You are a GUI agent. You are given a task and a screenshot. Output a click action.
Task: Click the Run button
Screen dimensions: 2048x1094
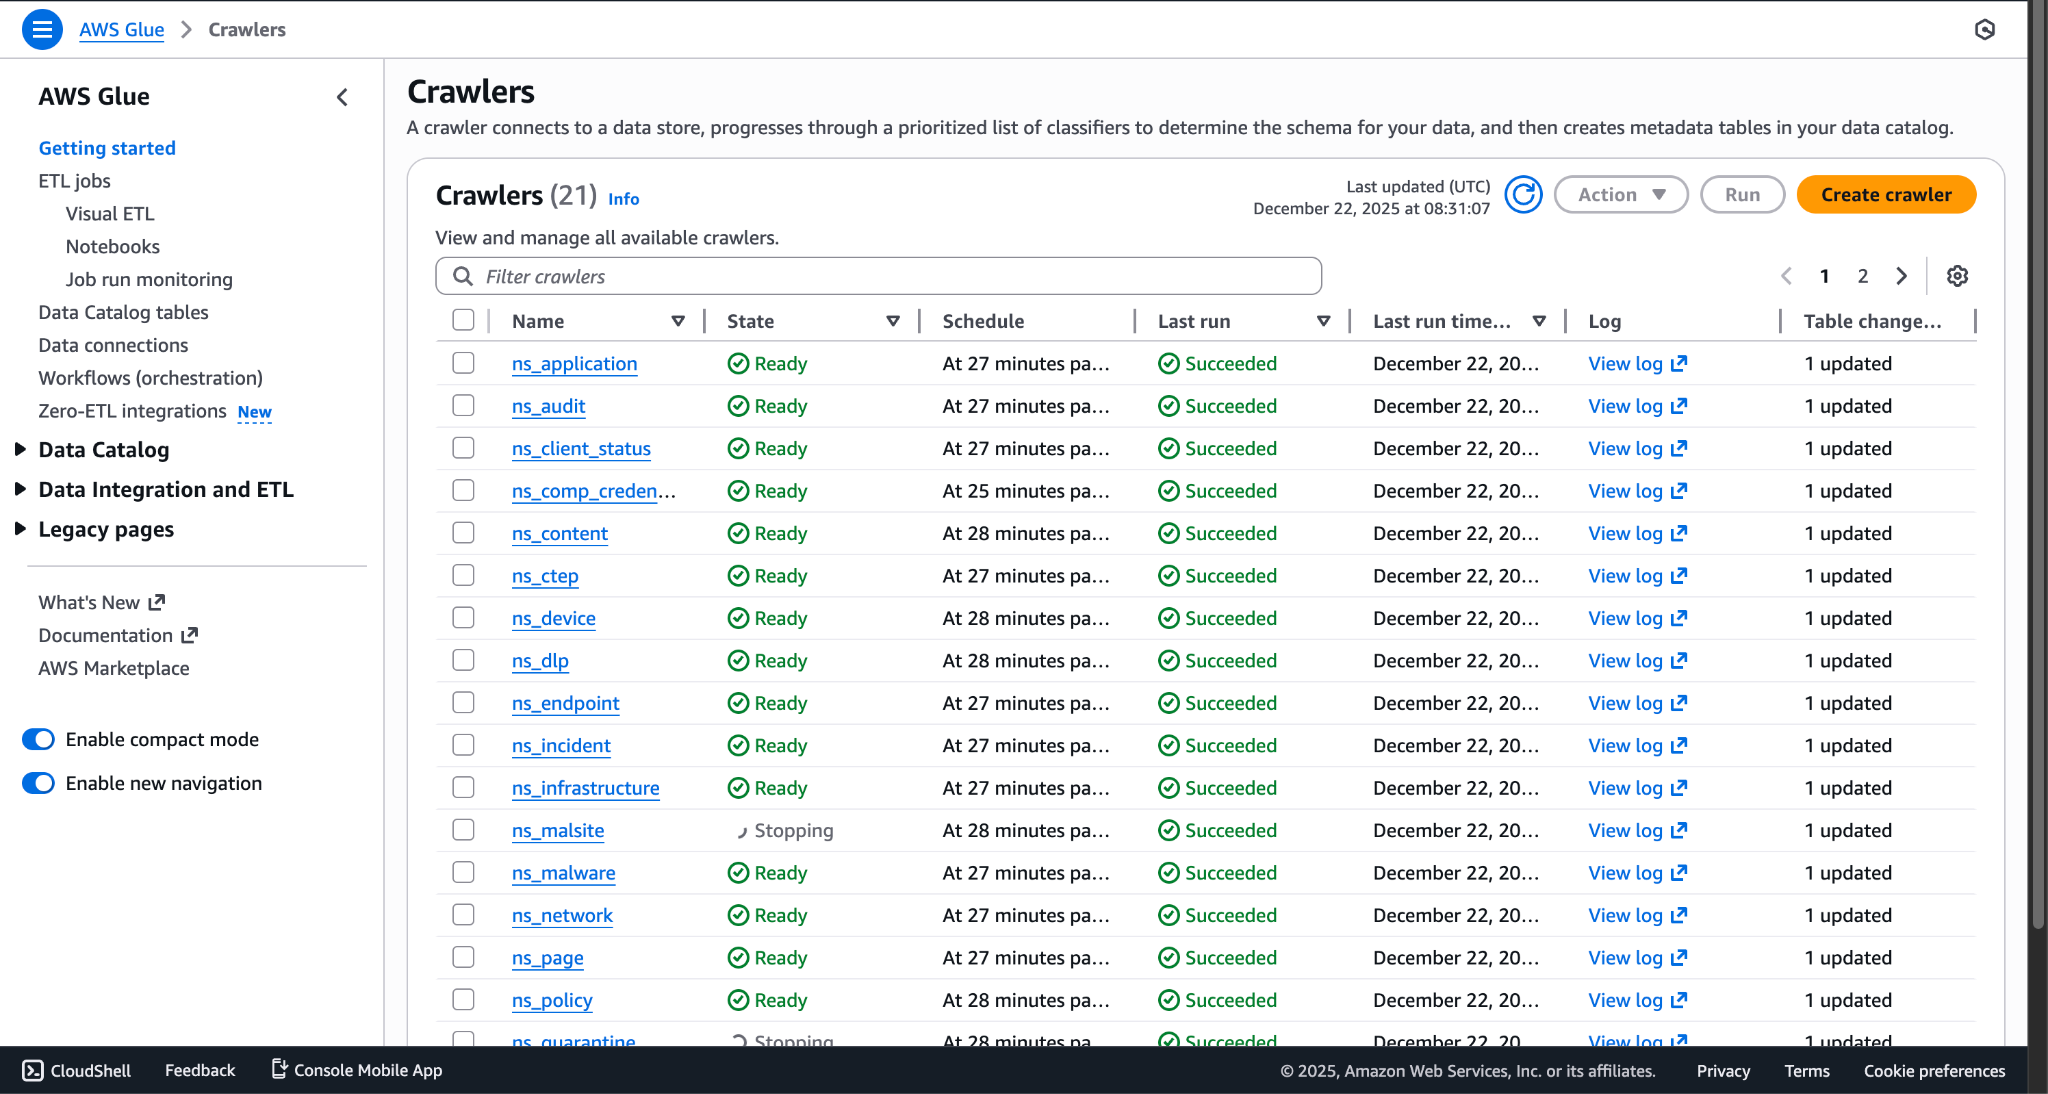pos(1742,195)
